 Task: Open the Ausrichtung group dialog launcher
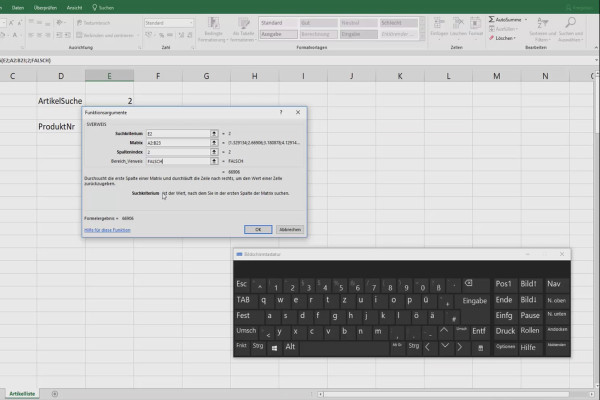pos(139,48)
